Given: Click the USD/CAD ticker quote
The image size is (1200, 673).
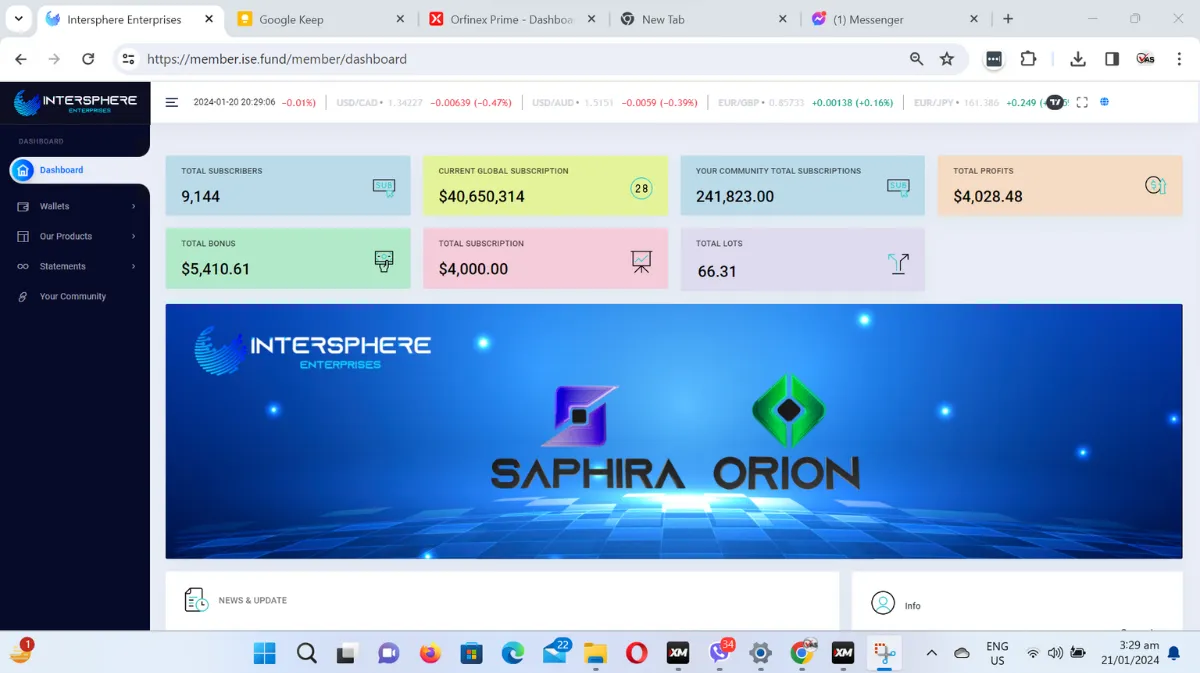Looking at the screenshot, I should coord(424,102).
